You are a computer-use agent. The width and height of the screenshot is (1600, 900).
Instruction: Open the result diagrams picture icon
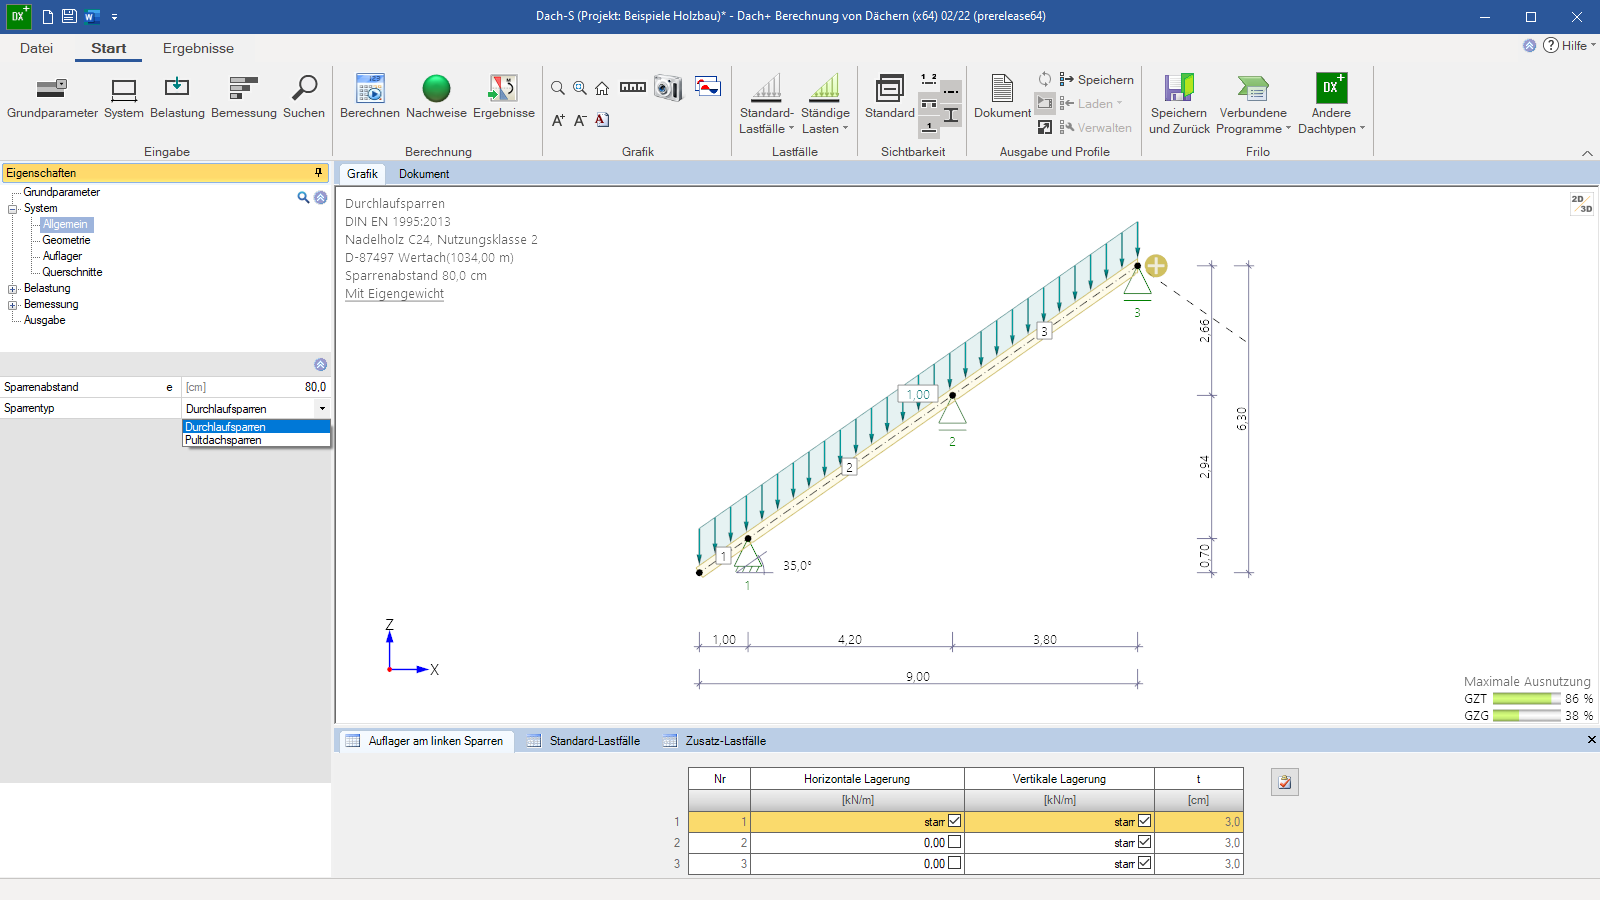point(708,86)
